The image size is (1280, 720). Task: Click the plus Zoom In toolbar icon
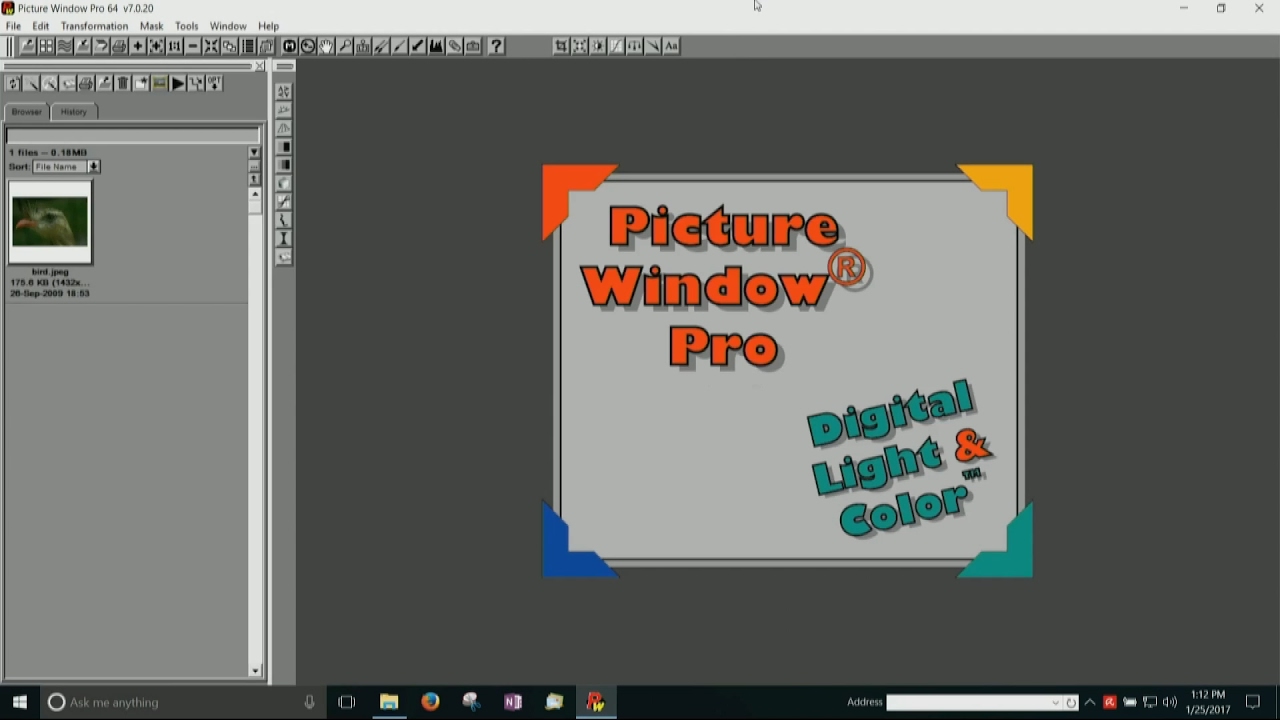coord(138,46)
